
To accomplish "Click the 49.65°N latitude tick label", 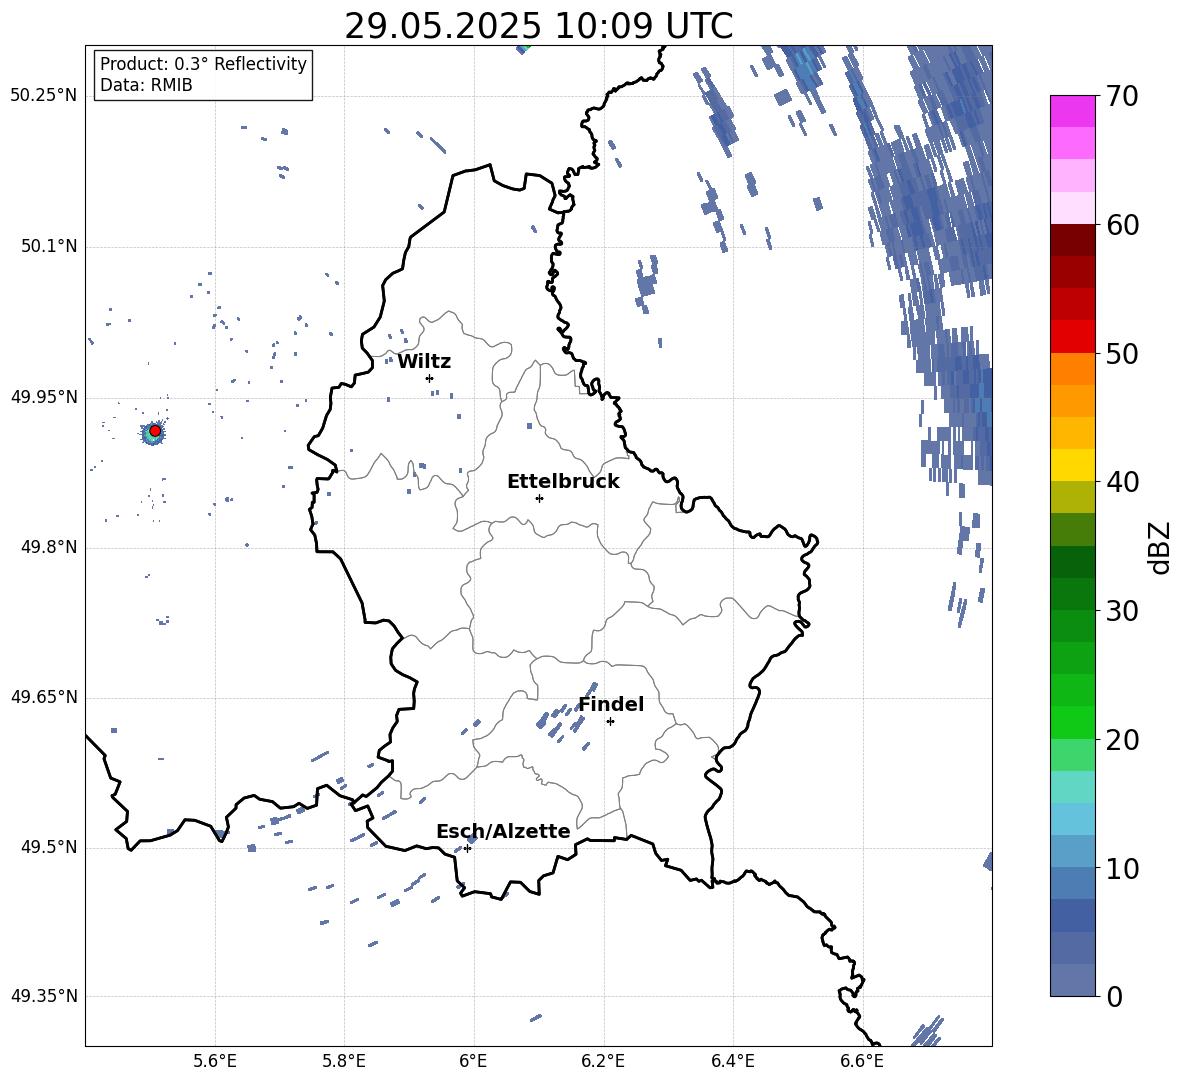I will tap(44, 697).
